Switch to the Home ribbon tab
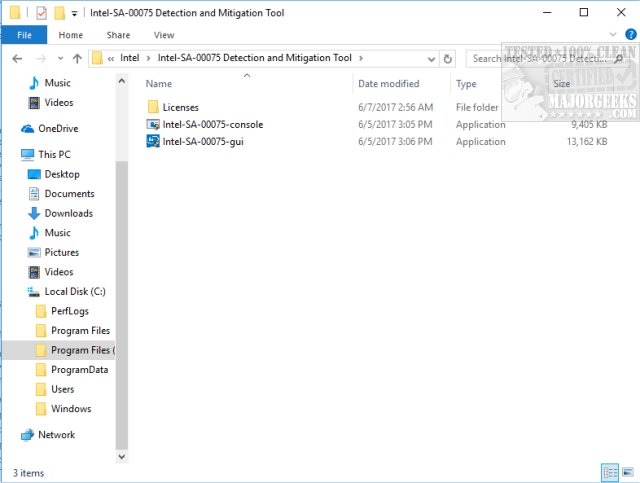The width and height of the screenshot is (640, 483). coord(71,35)
